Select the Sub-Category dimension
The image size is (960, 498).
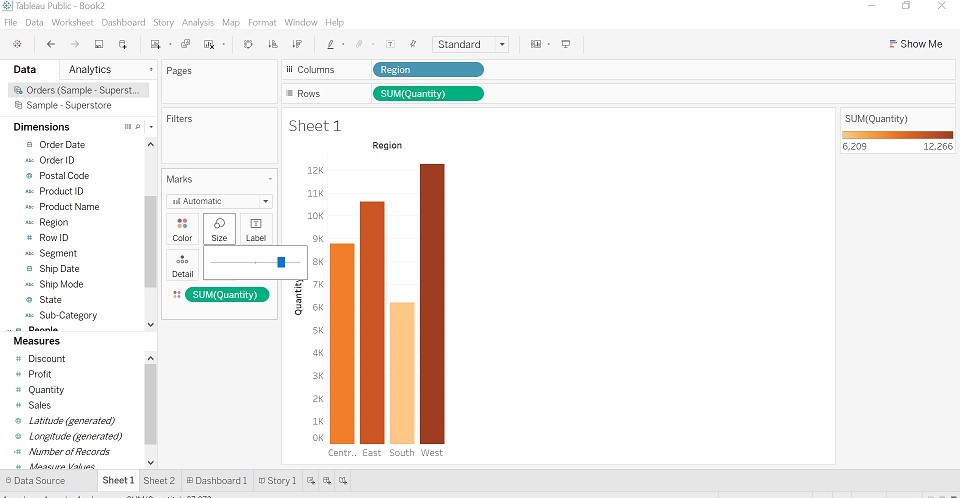(x=68, y=315)
